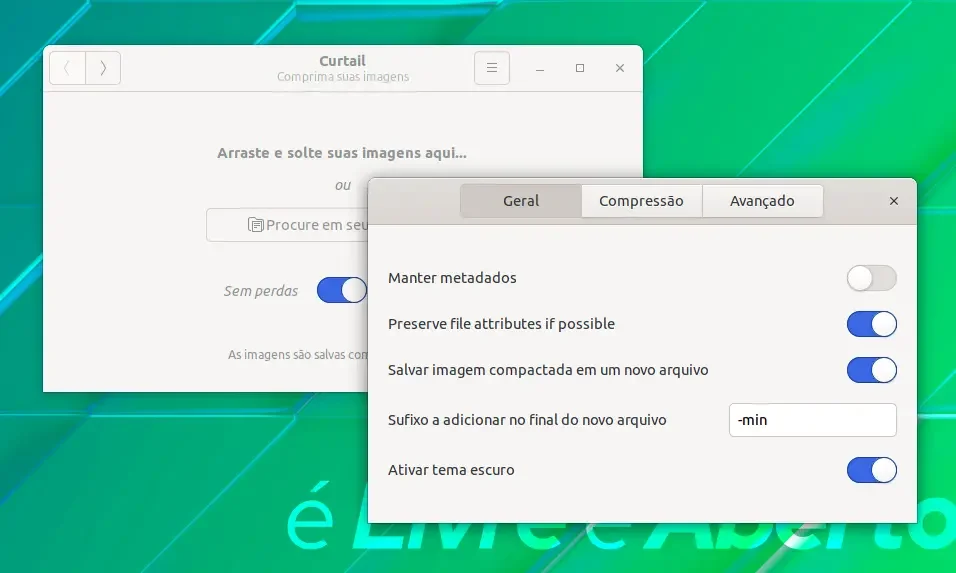Click the Curtail title in the header bar
Image resolution: width=956 pixels, height=573 pixels.
(x=342, y=61)
